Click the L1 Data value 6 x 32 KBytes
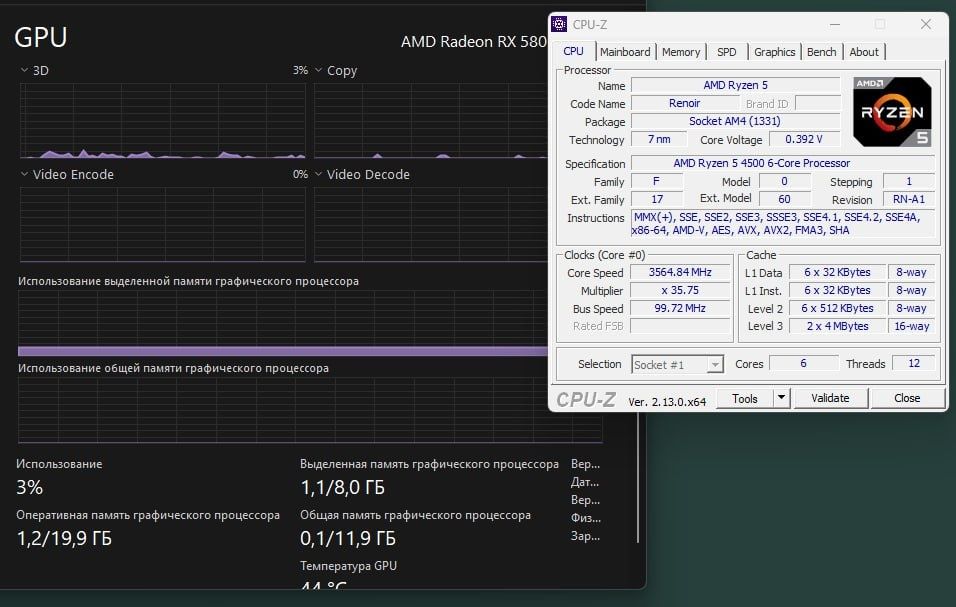The image size is (956, 607). [x=837, y=272]
